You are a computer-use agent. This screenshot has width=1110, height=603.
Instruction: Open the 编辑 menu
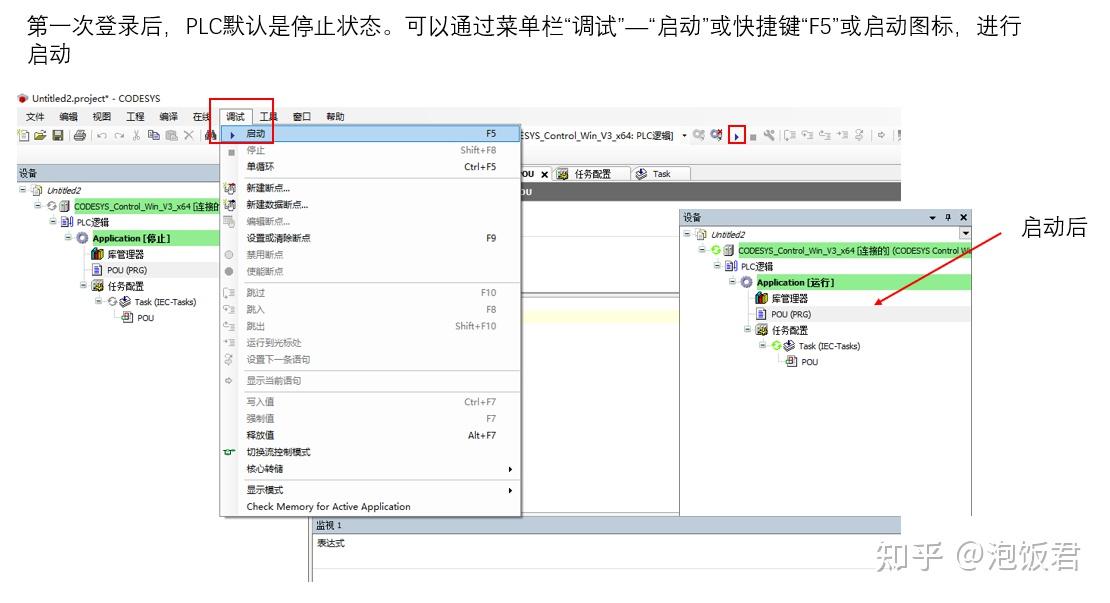[x=69, y=117]
